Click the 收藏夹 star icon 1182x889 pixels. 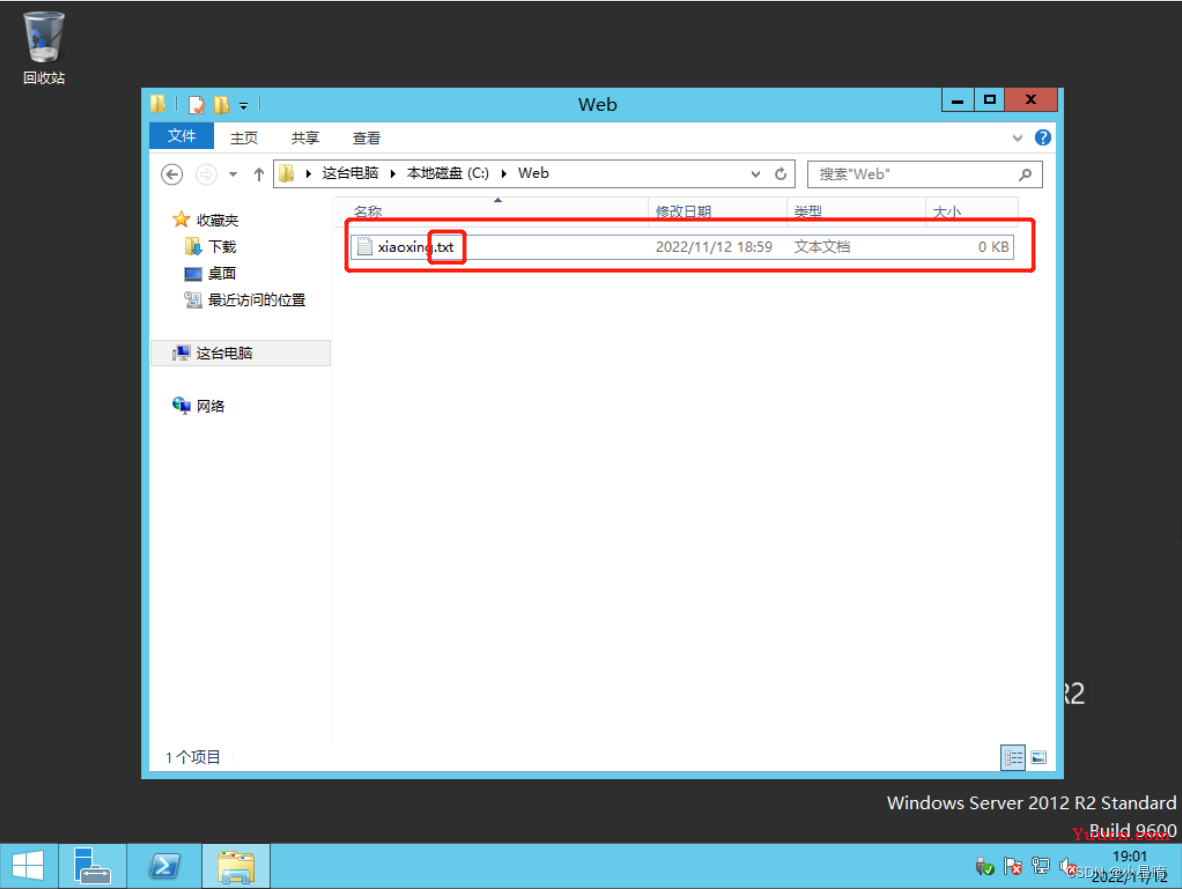181,219
